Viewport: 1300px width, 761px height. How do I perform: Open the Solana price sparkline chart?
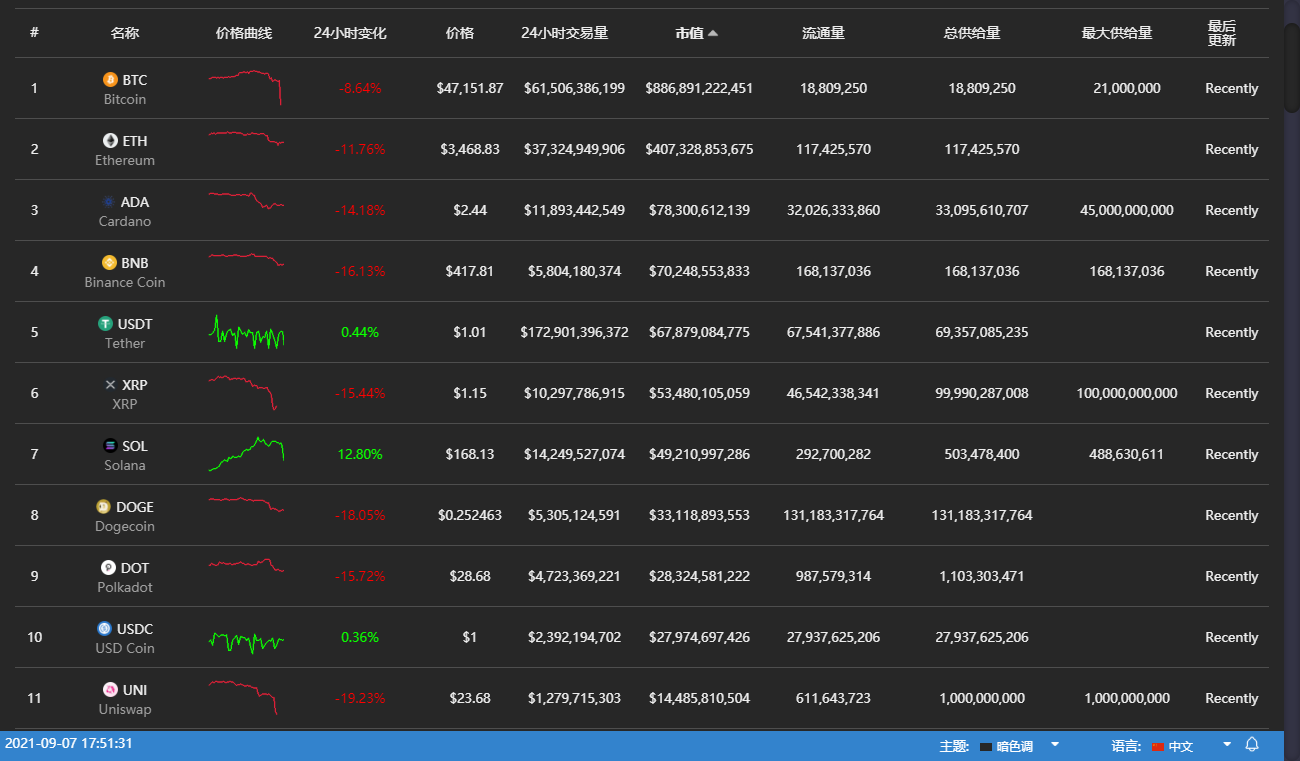(246, 454)
